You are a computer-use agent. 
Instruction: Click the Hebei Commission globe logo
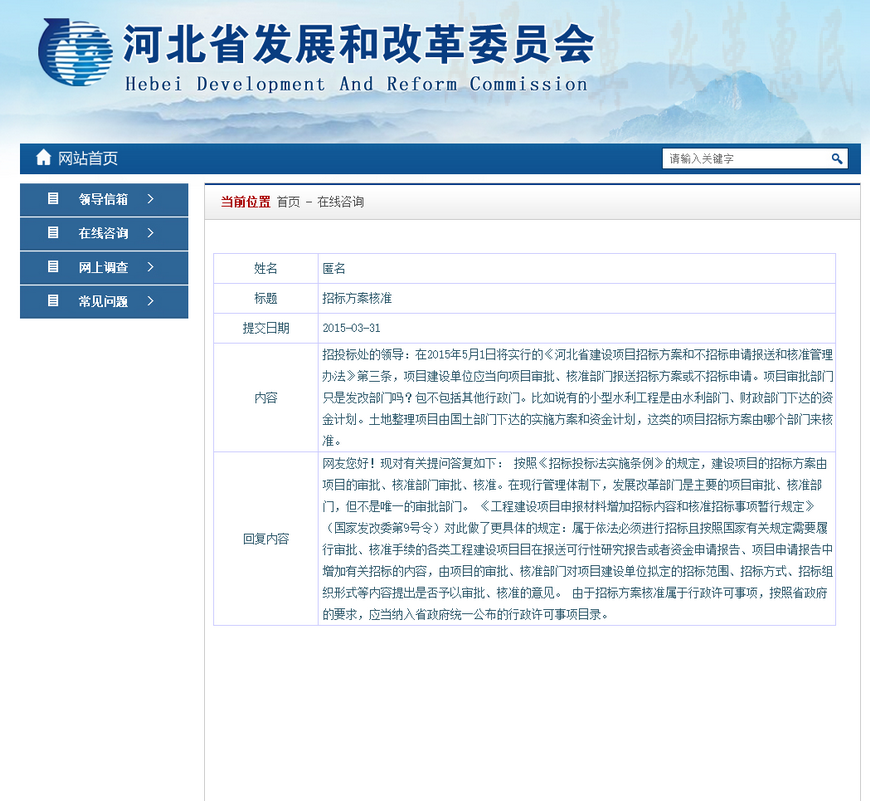pos(75,52)
